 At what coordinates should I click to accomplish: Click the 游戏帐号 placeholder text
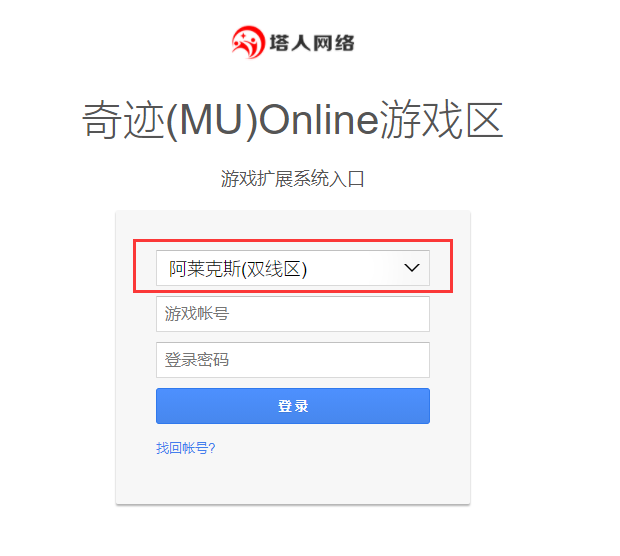[197, 314]
